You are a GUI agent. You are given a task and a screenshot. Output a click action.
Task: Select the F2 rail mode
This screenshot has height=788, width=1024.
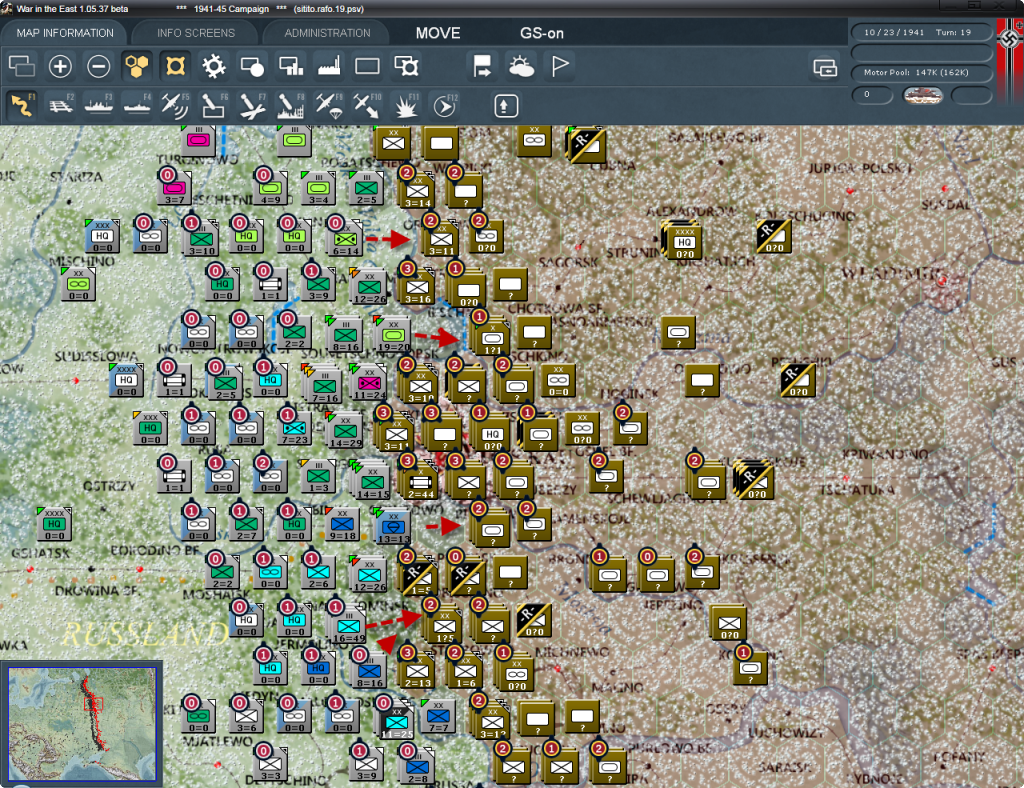coord(60,105)
